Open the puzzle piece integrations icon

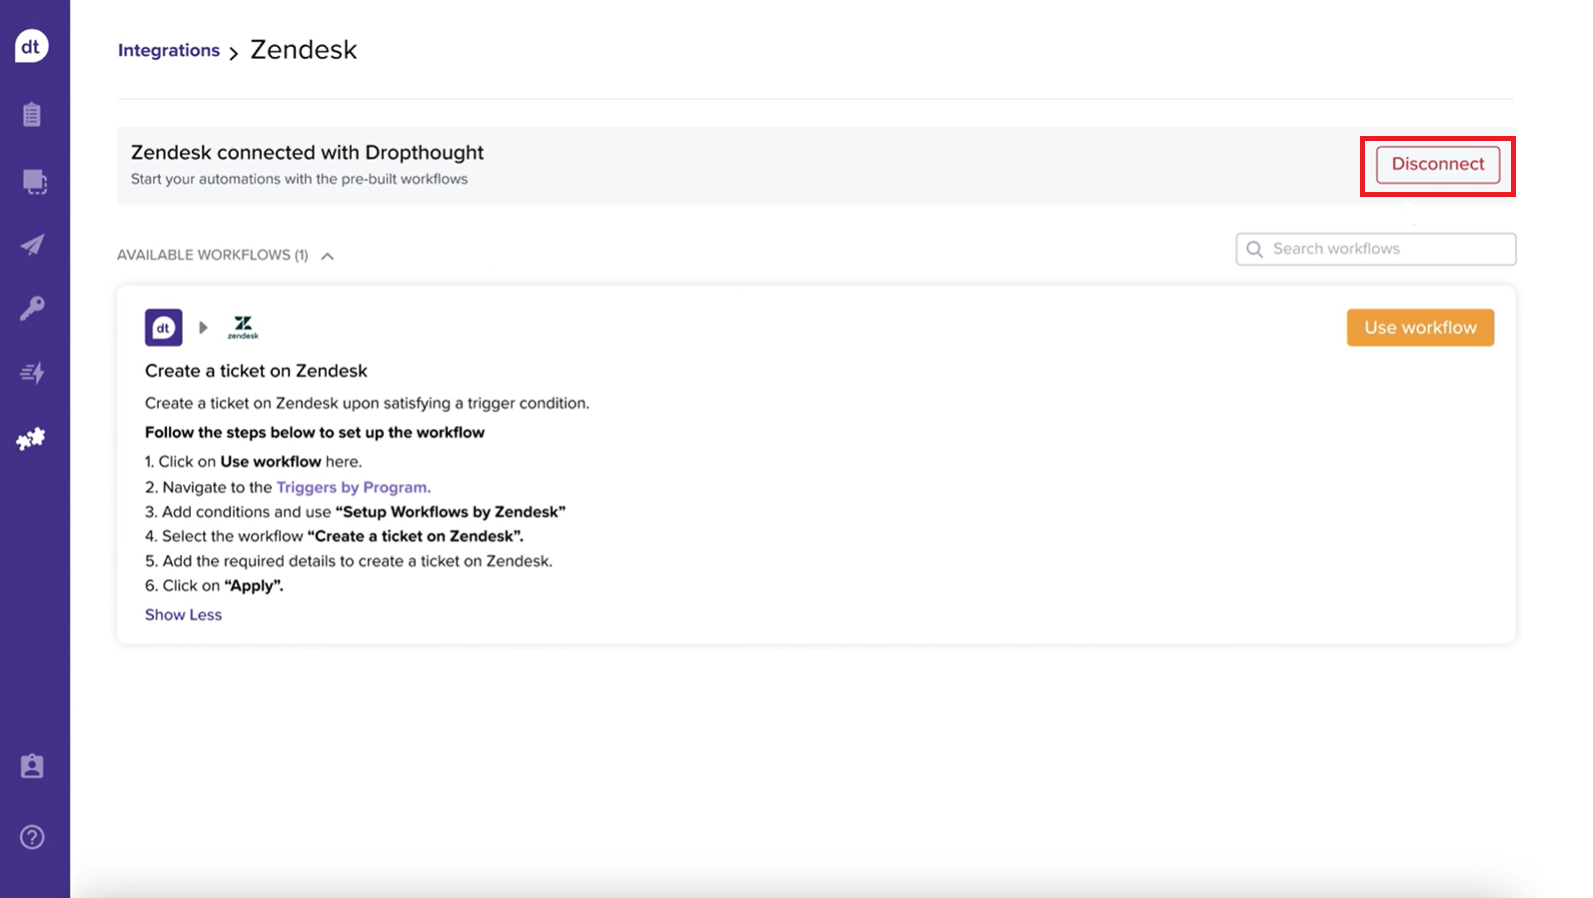click(31, 439)
